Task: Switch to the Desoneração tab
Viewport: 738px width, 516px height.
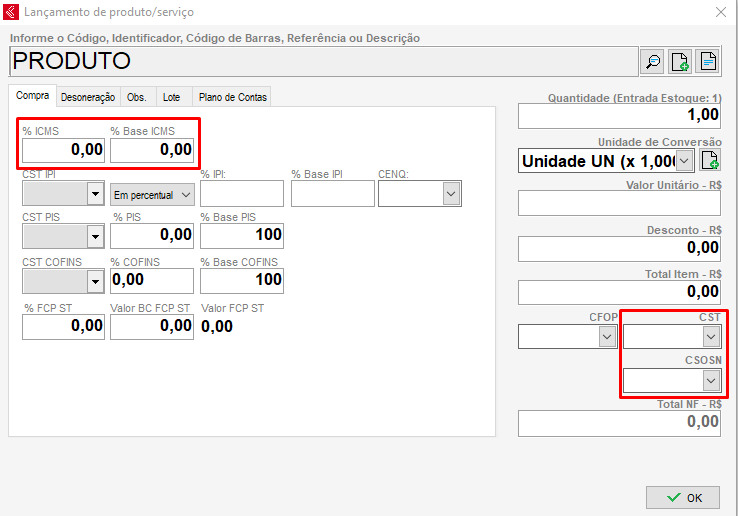Action: [x=88, y=97]
